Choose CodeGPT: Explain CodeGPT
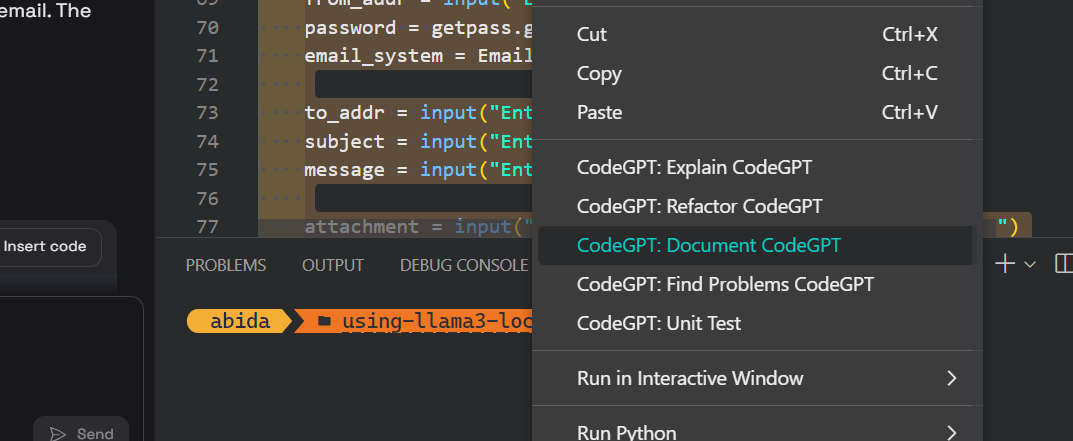This screenshot has width=1073, height=441. [694, 167]
